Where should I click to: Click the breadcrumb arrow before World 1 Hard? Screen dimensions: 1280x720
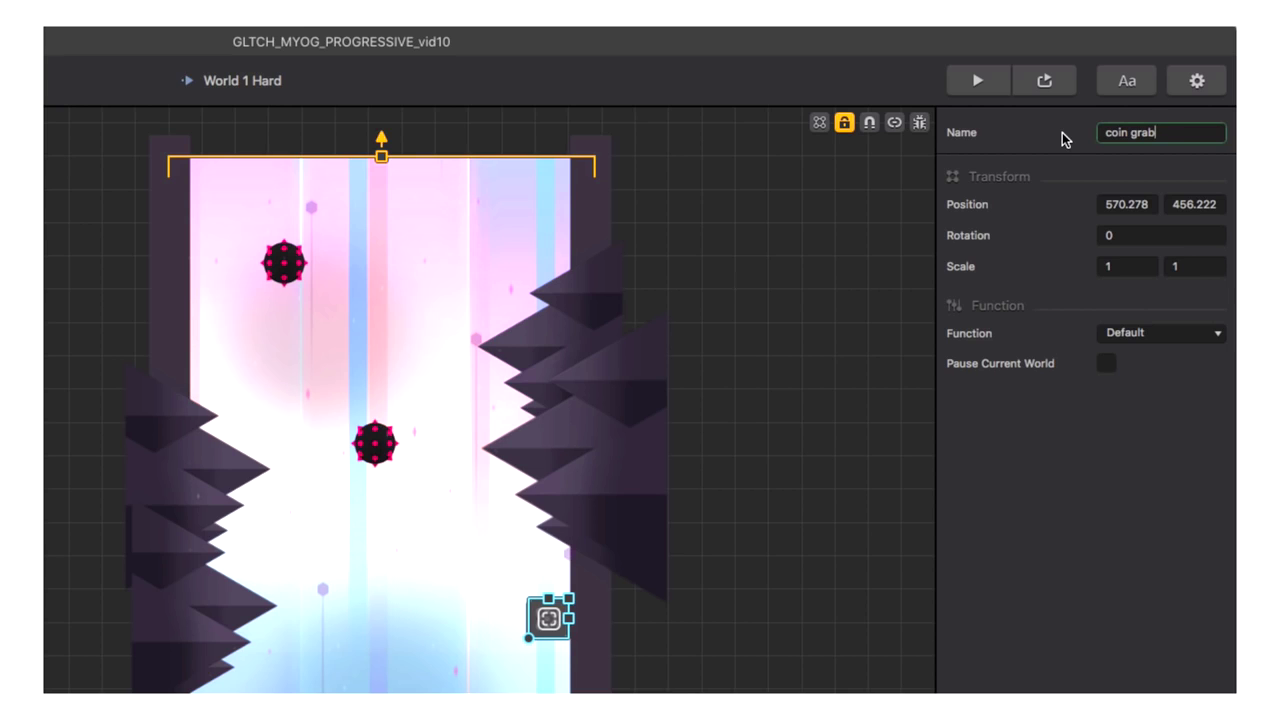[187, 81]
